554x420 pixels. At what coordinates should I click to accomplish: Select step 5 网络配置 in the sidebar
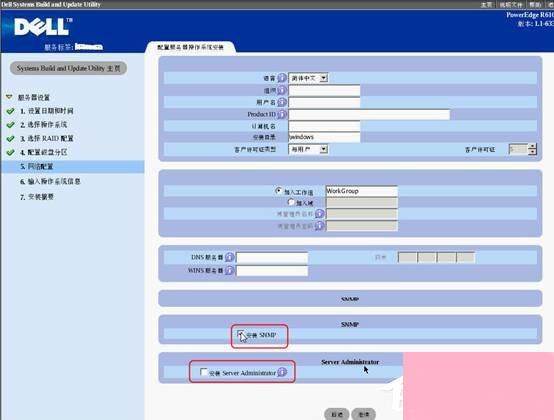pyautogui.click(x=72, y=166)
